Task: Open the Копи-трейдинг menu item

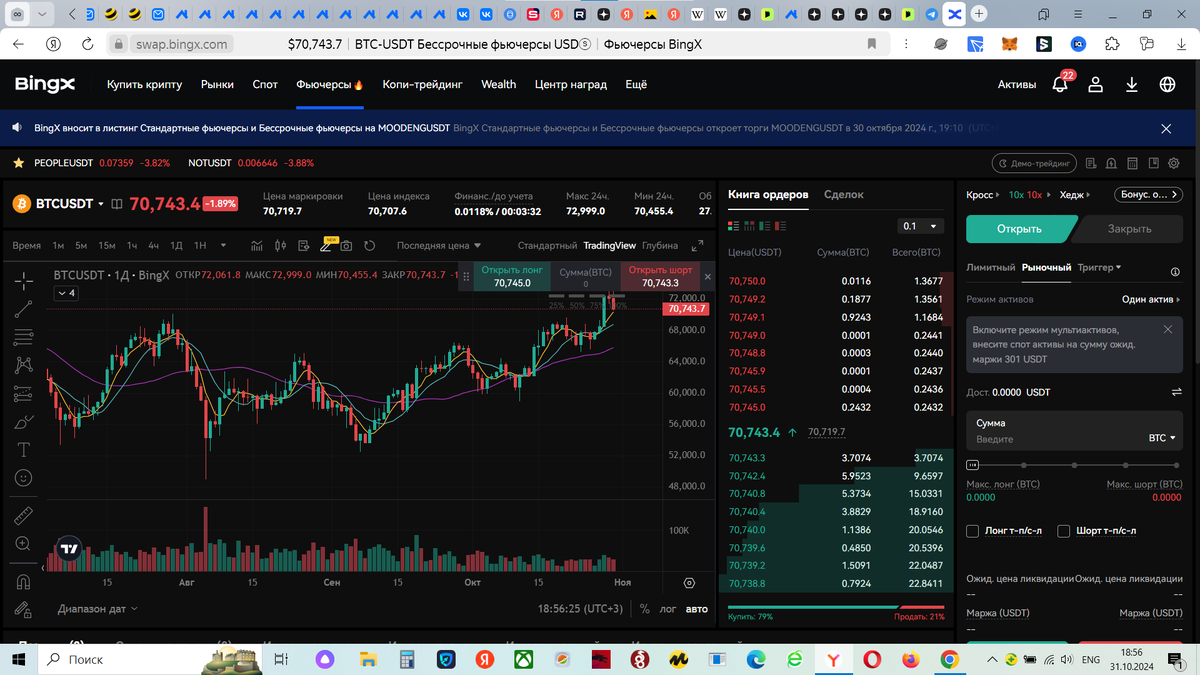Action: pos(422,85)
